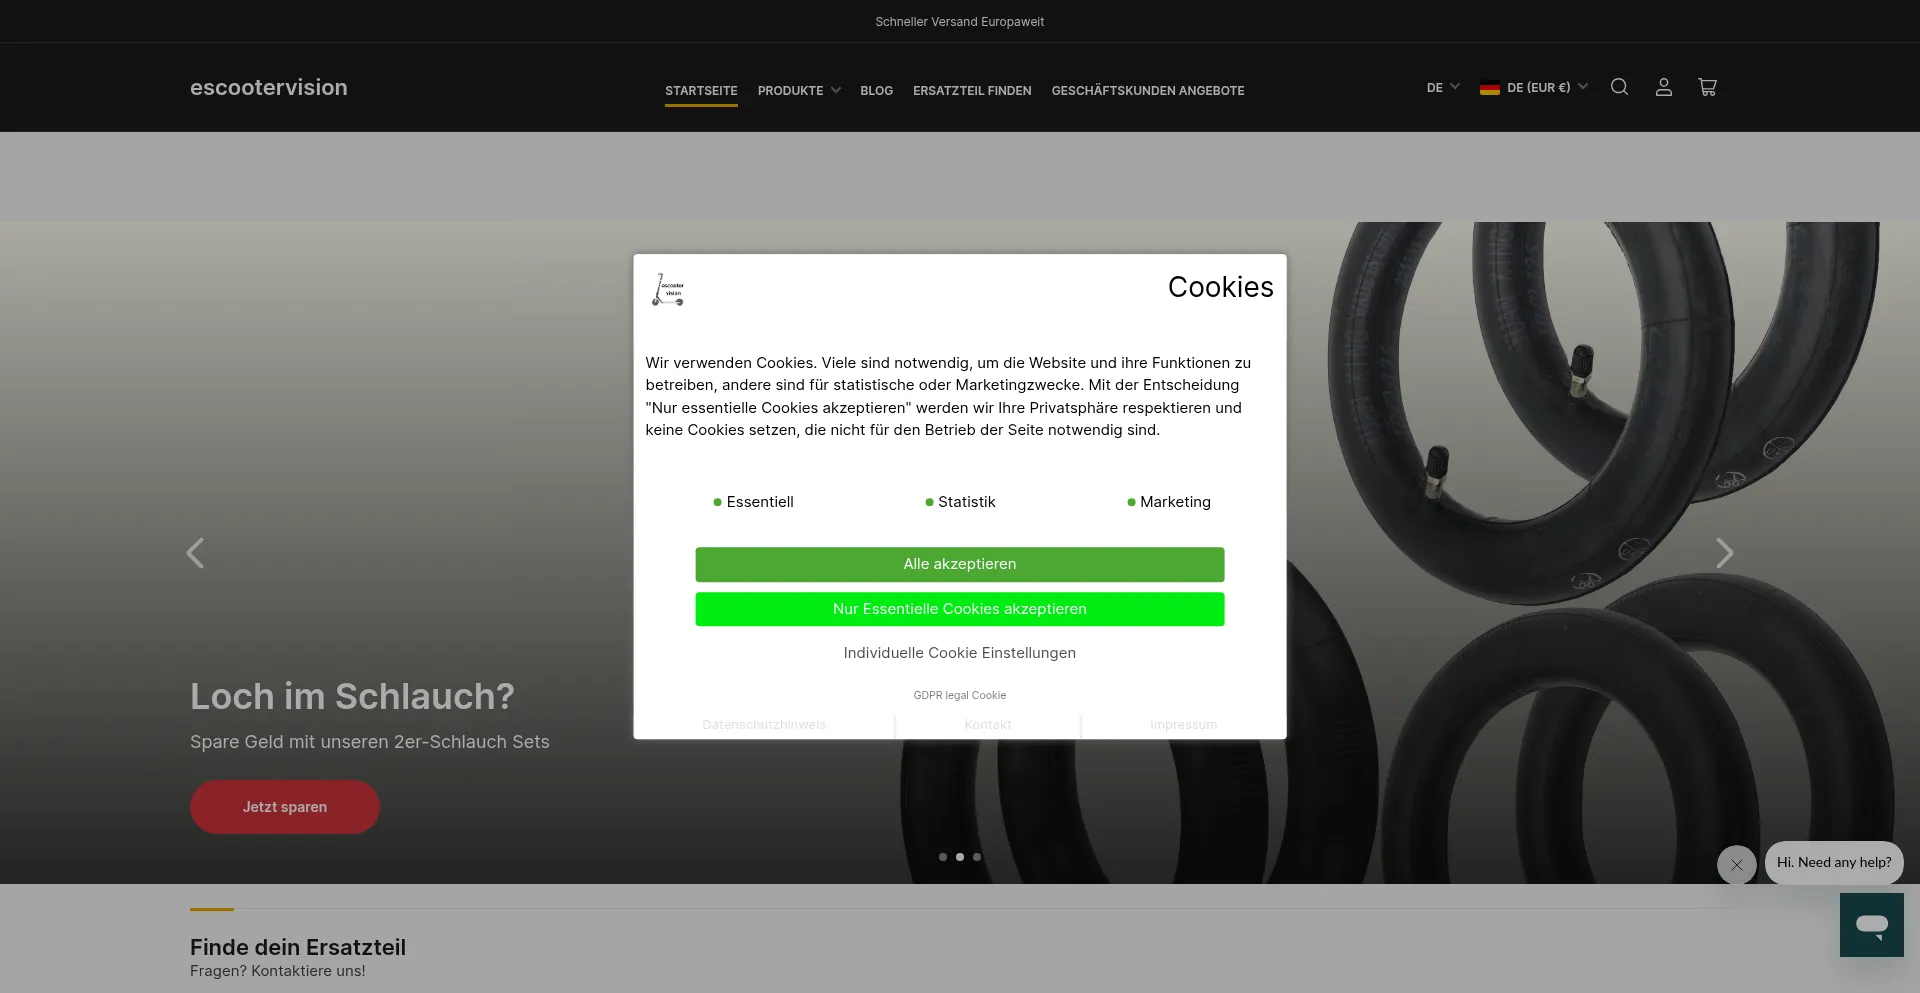Toggle the Statistik cookie option
1920x993 pixels.
click(960, 502)
